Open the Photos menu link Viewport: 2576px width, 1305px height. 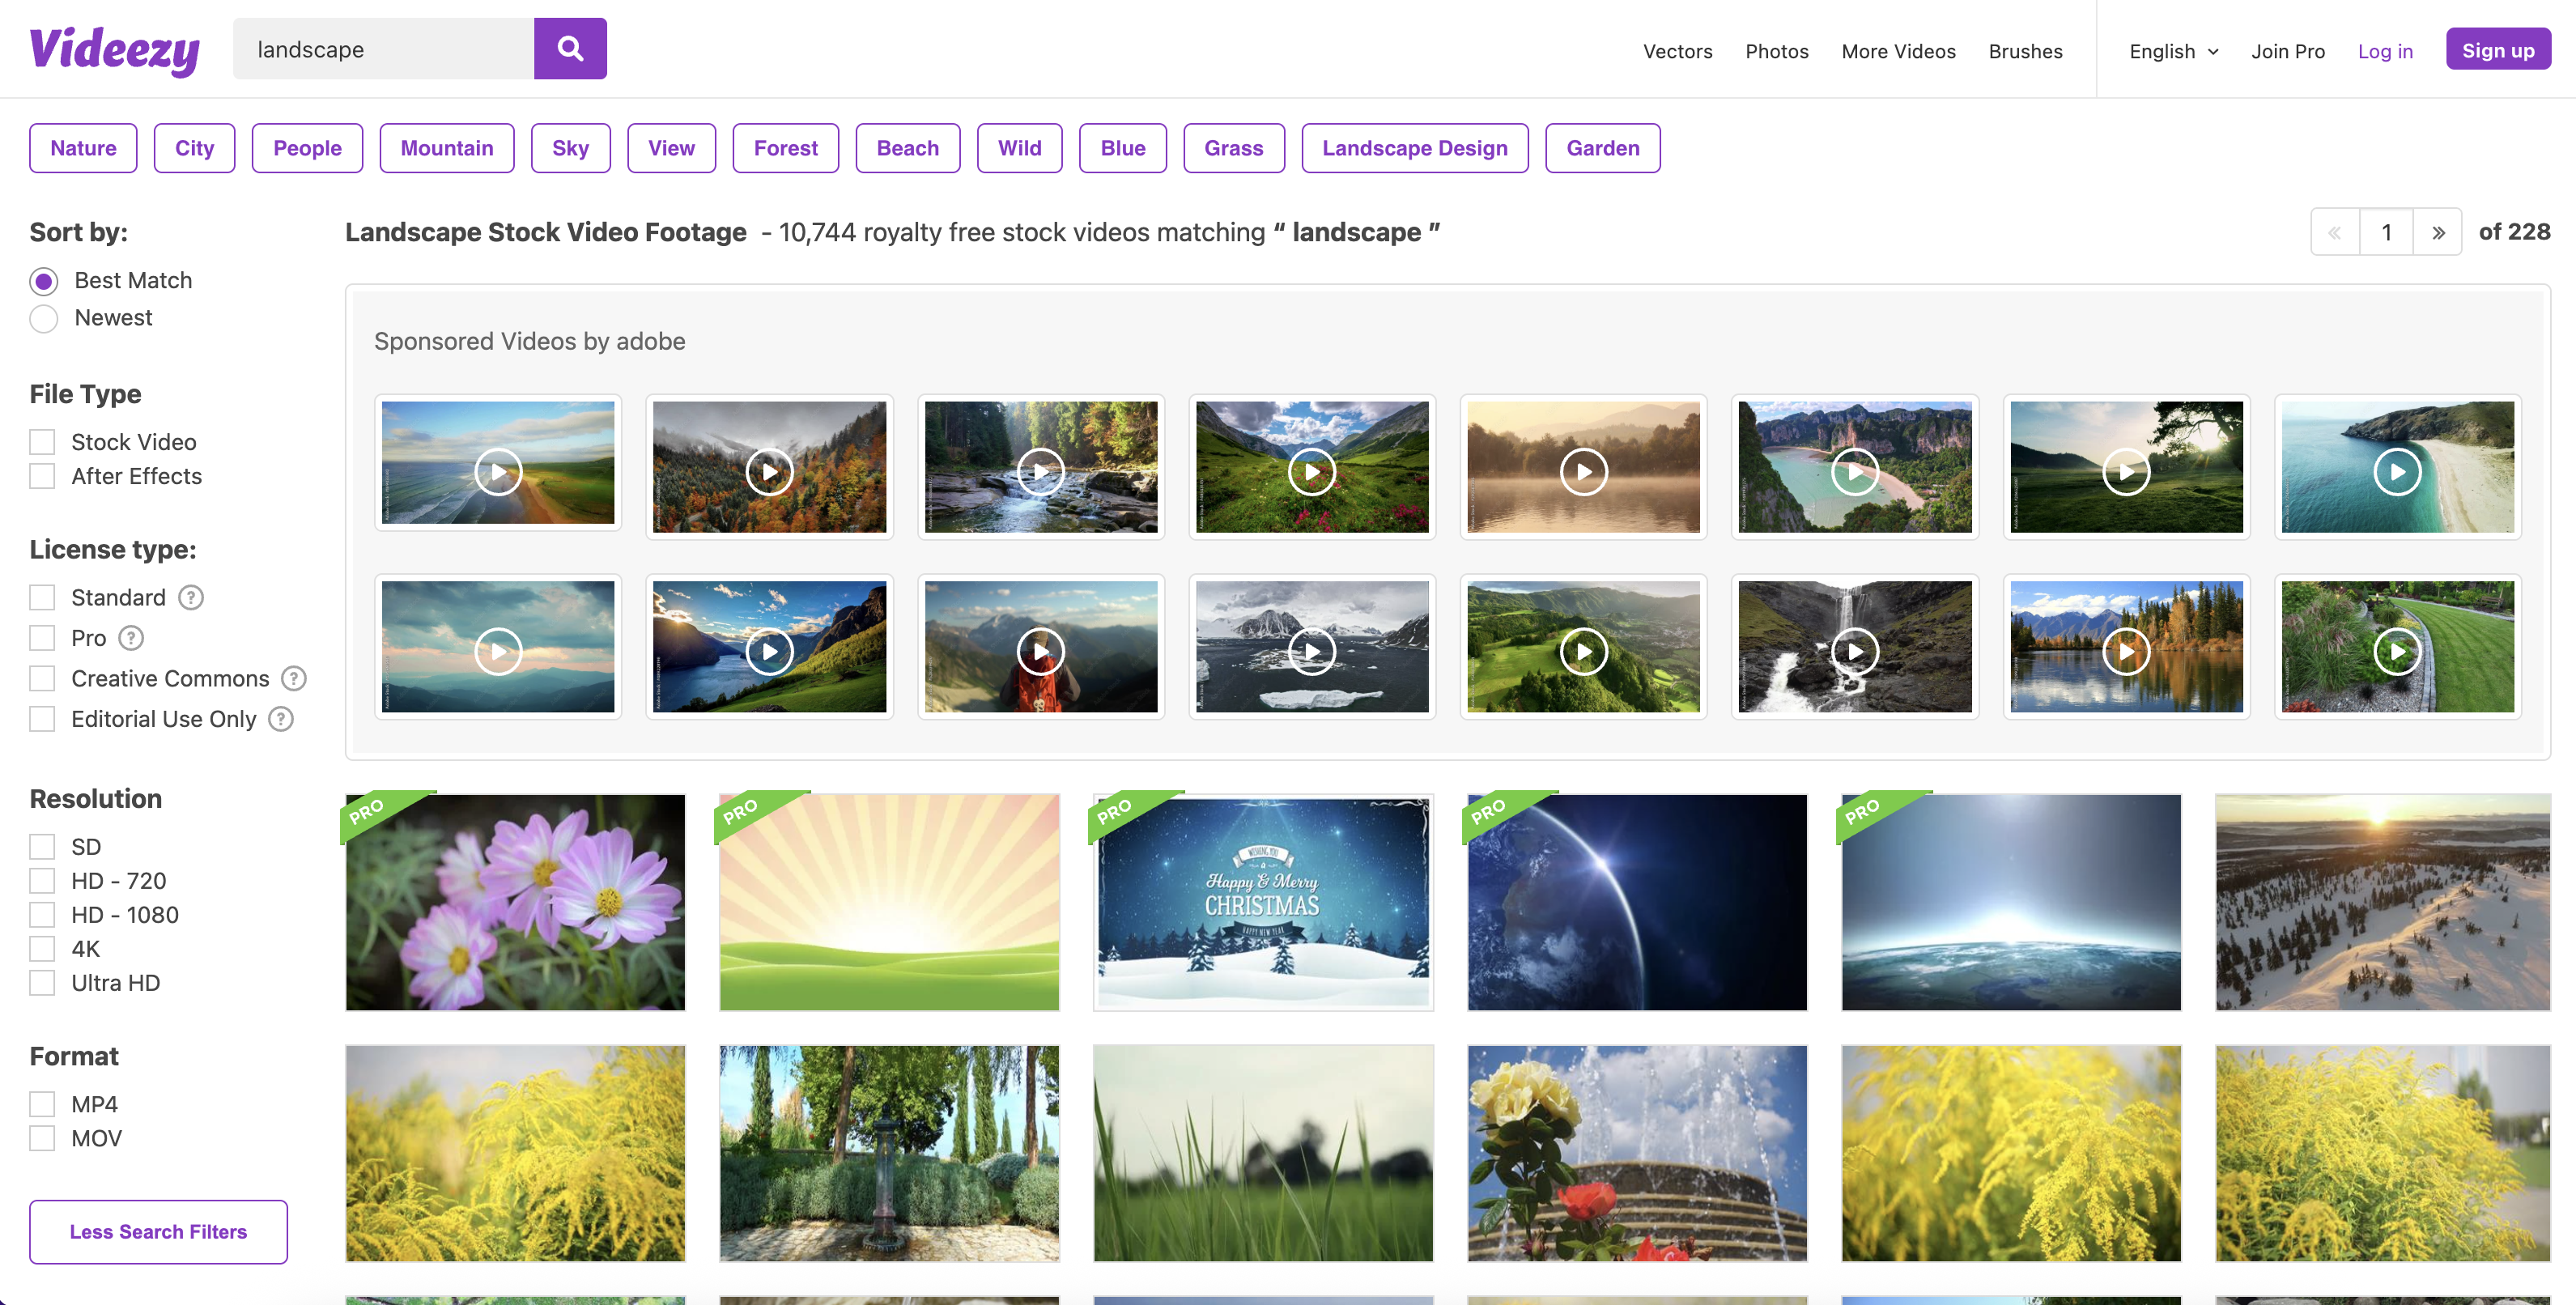click(x=1776, y=51)
